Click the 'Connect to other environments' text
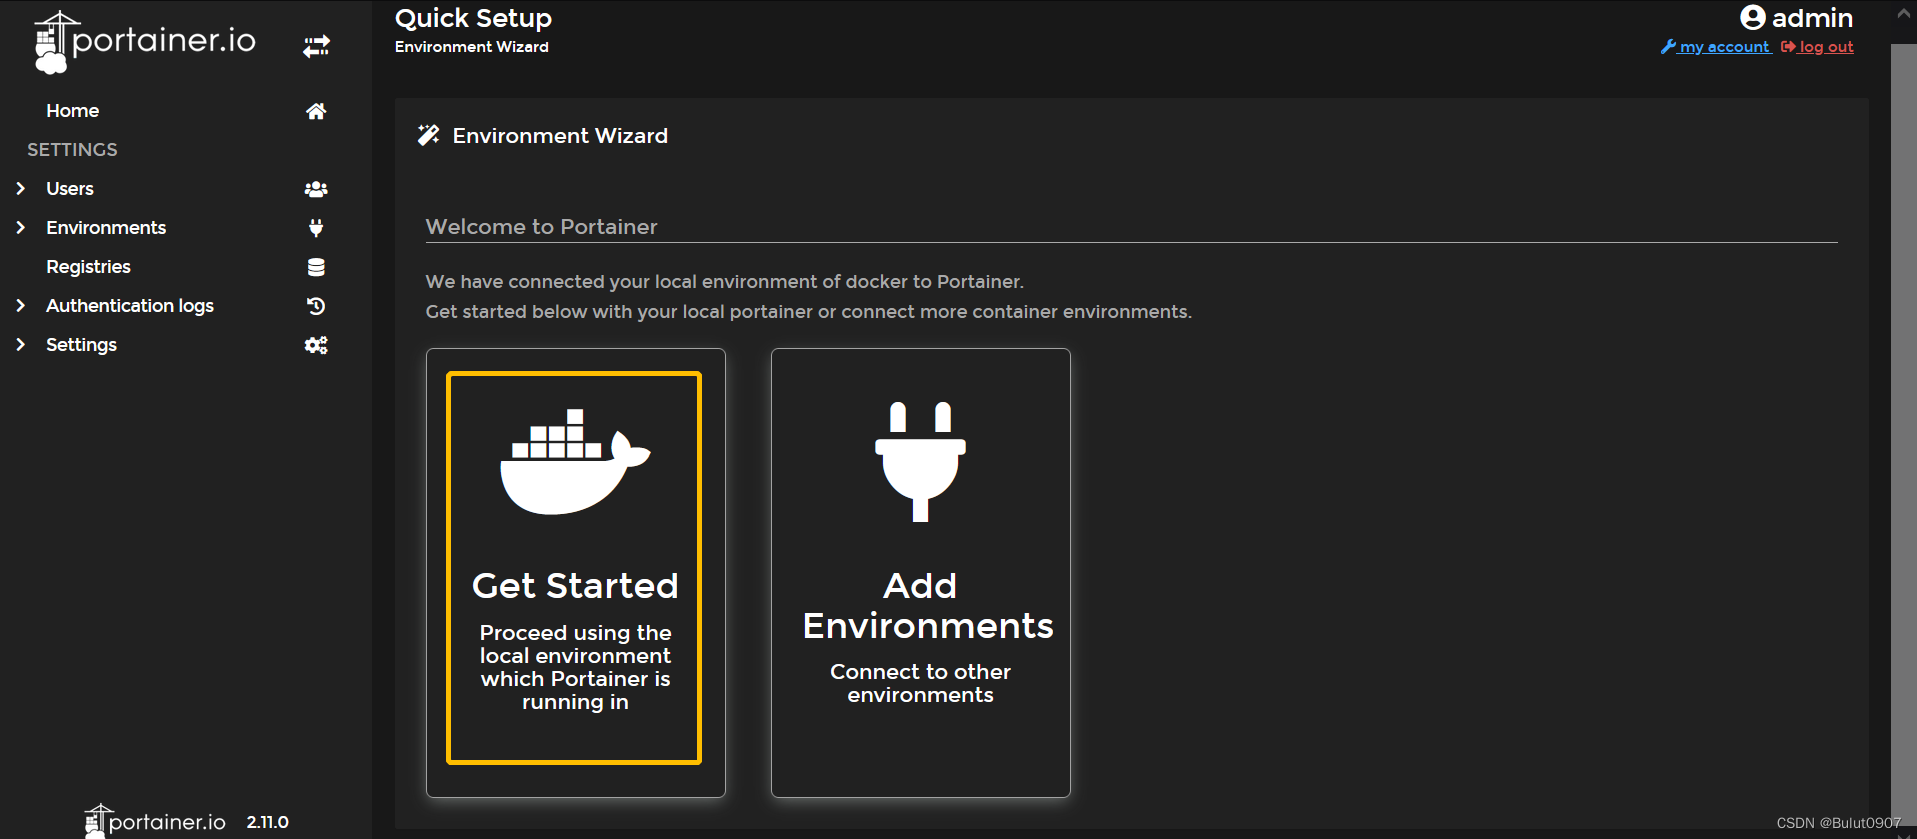The image size is (1917, 839). [x=920, y=683]
